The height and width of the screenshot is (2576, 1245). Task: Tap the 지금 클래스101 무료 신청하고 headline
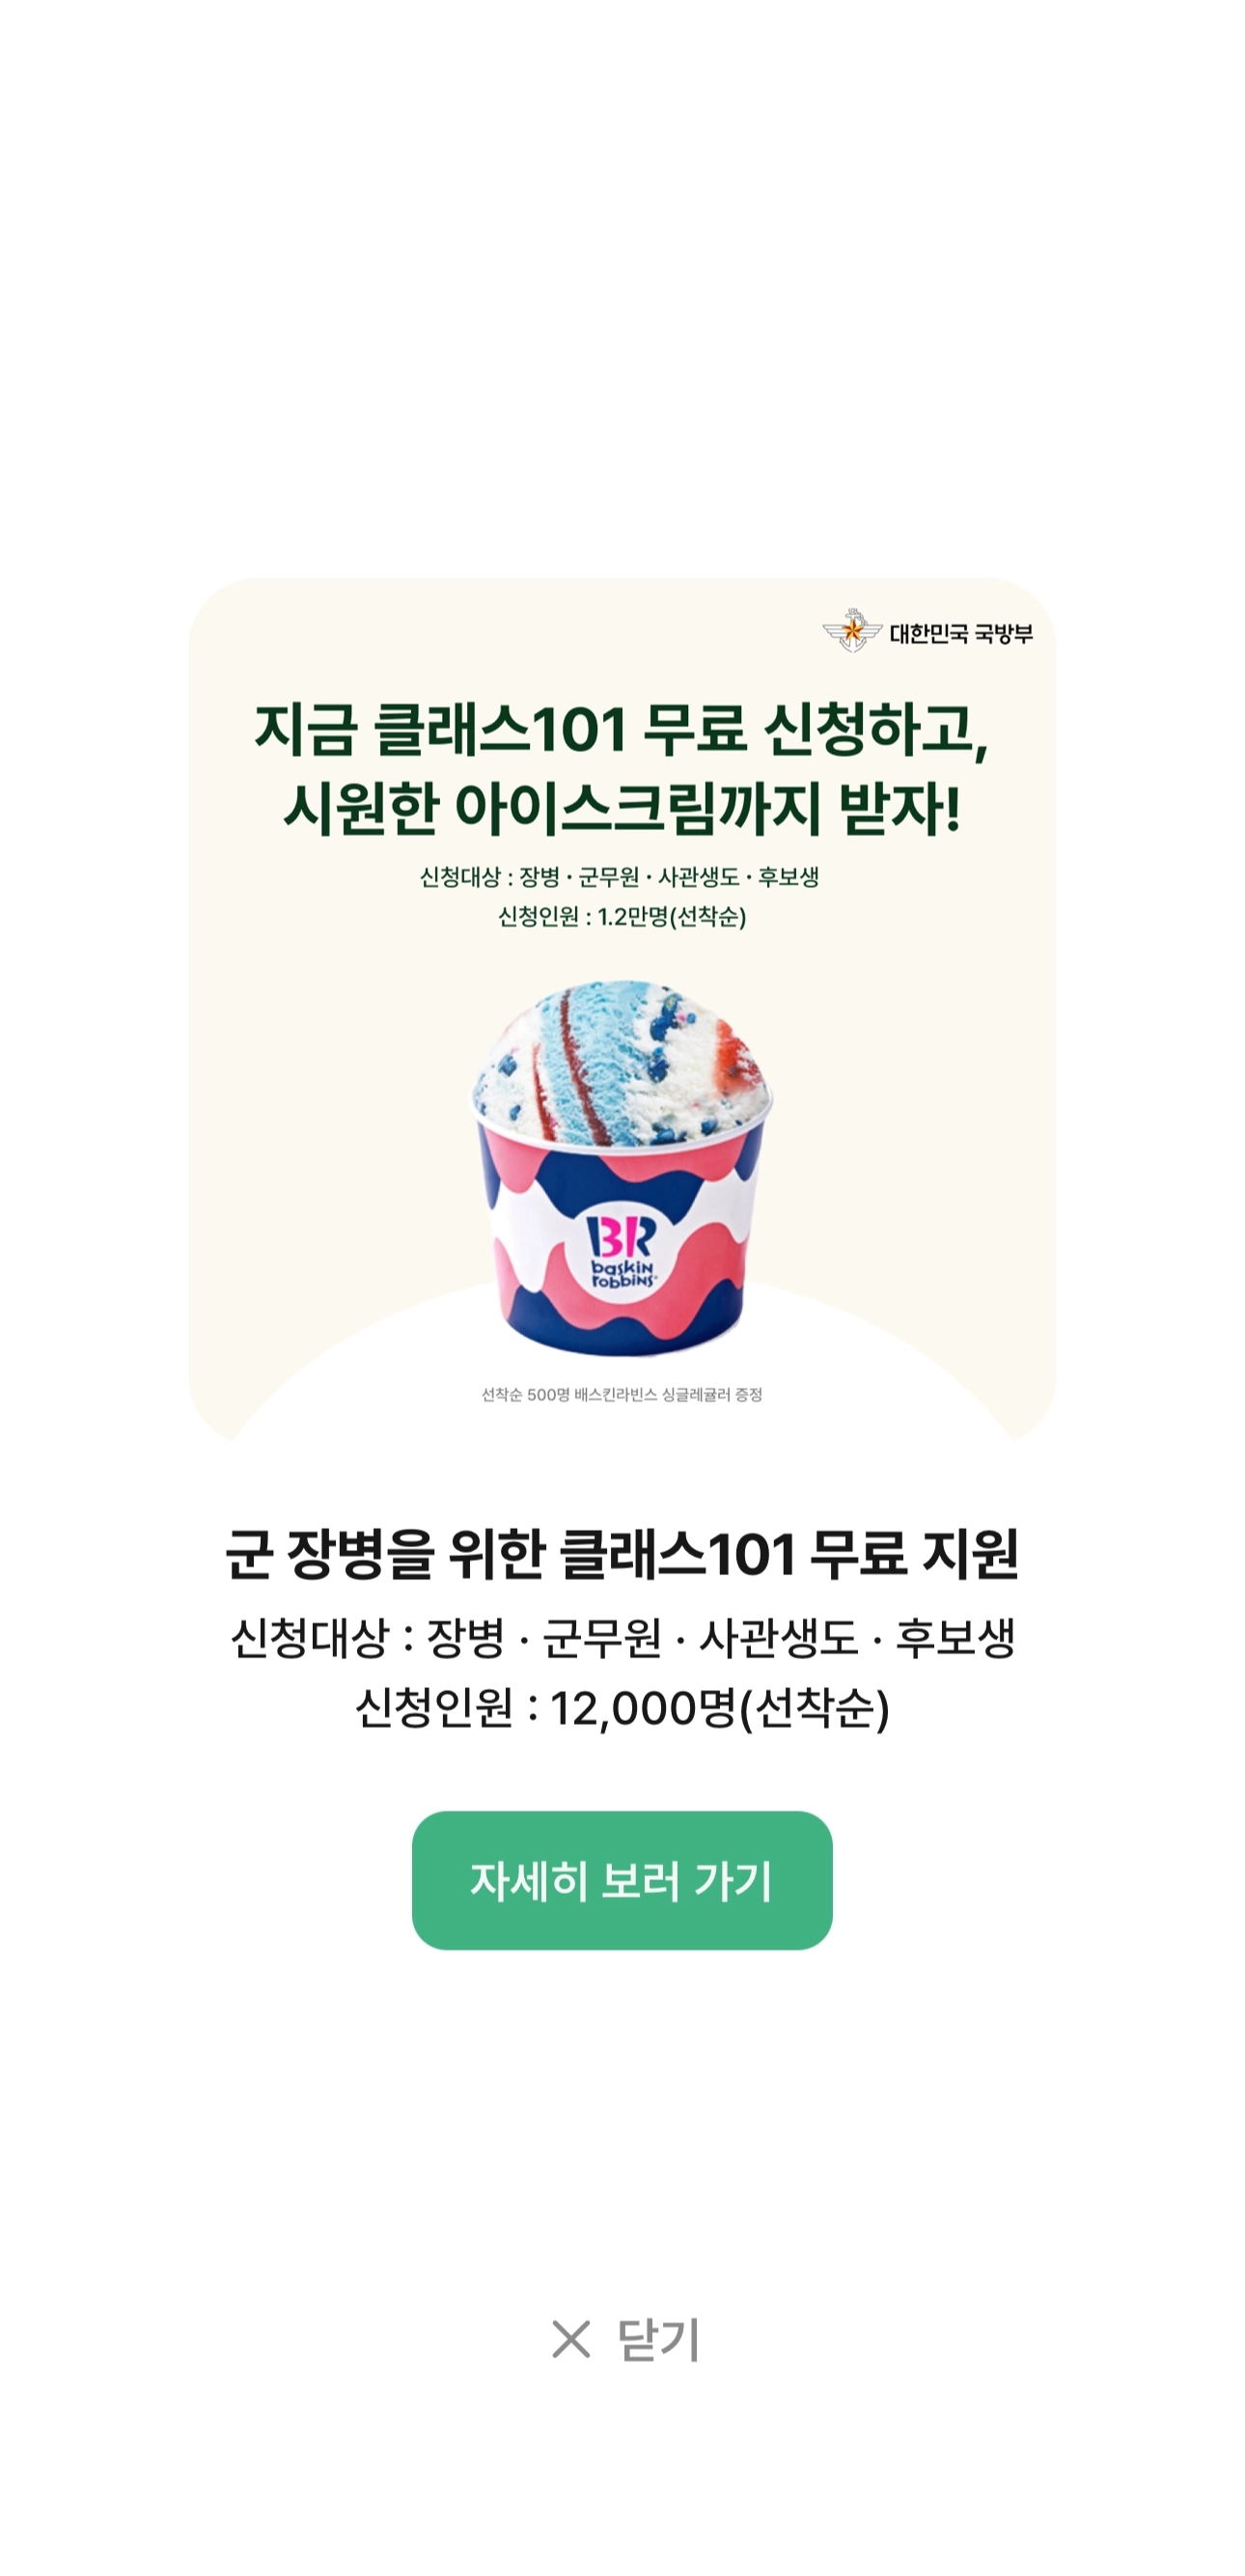(x=622, y=728)
